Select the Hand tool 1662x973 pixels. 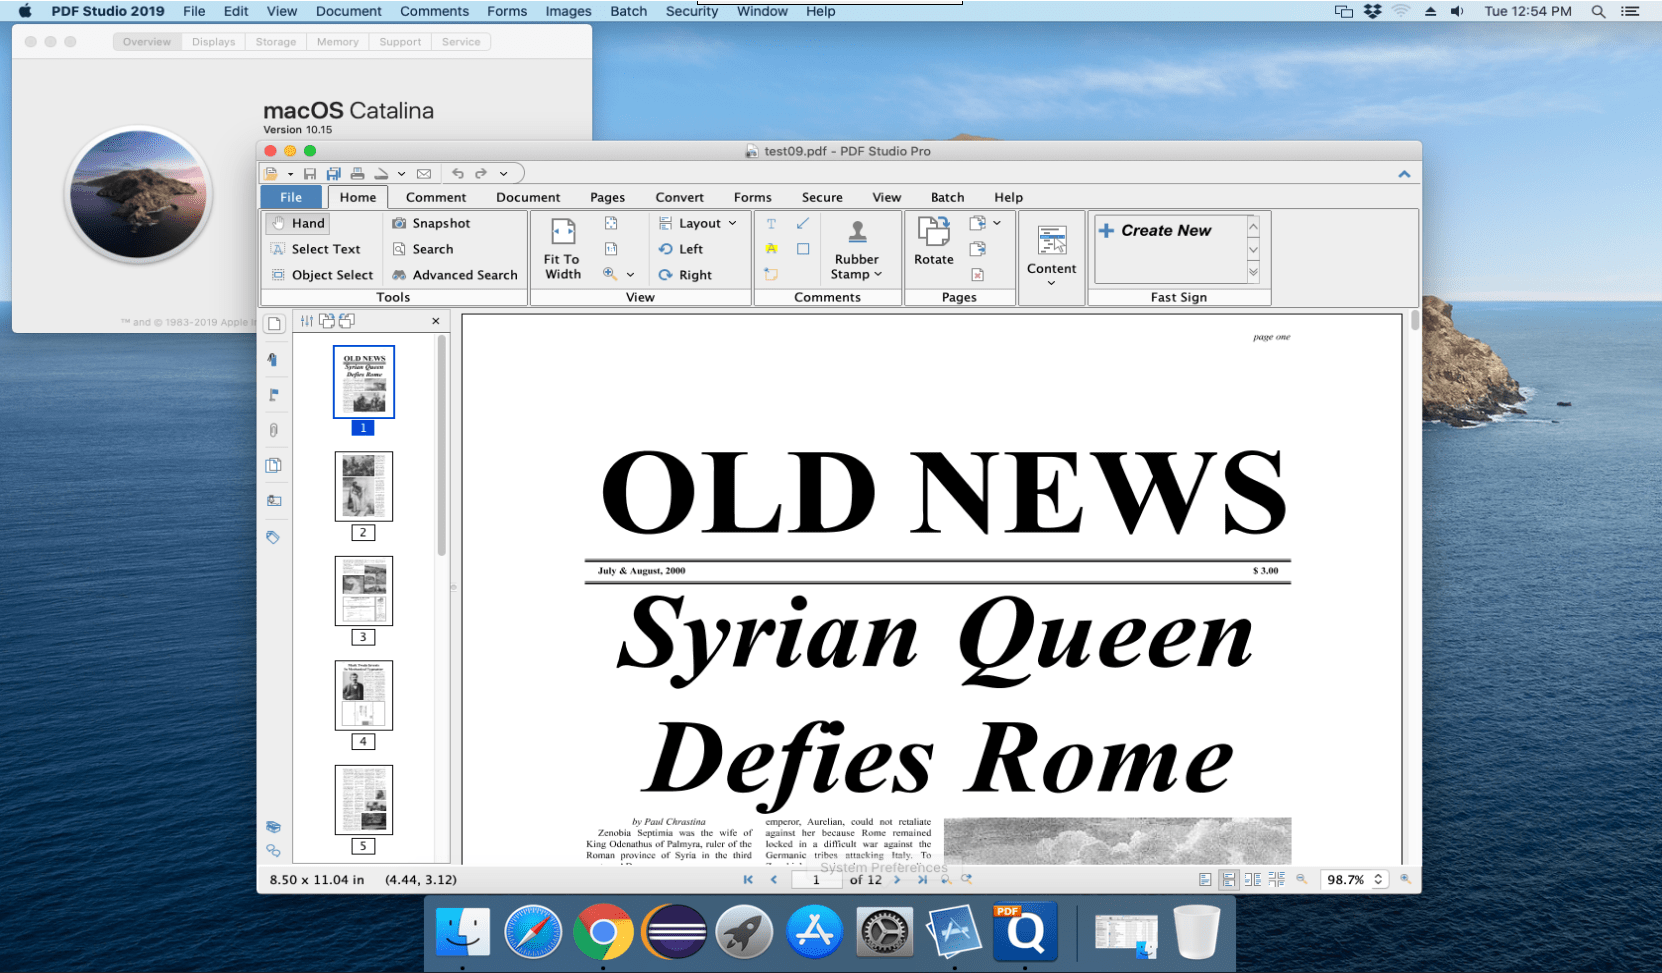298,223
